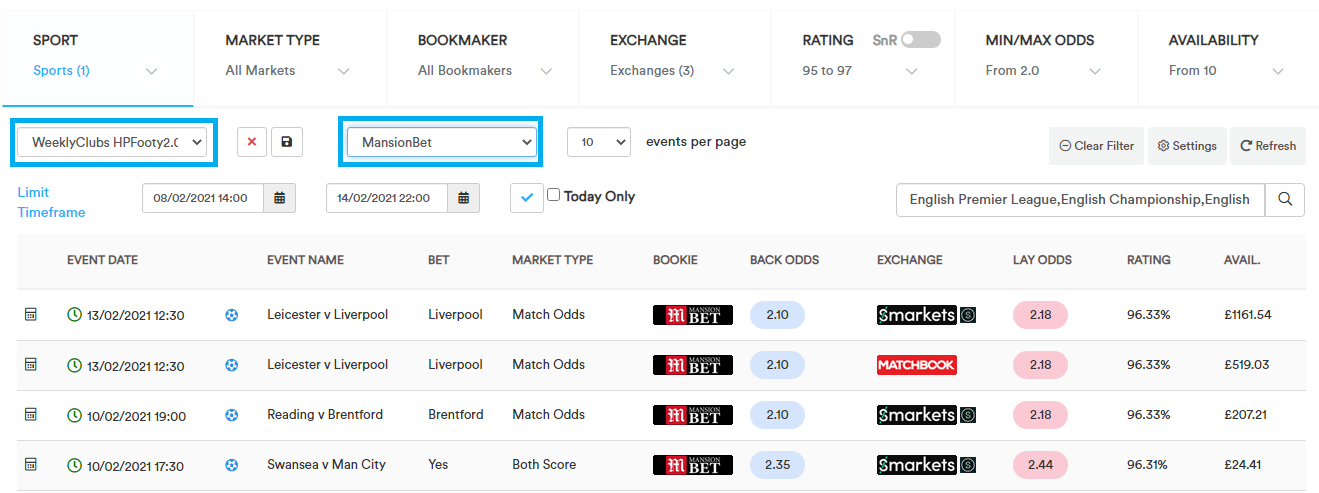Change the events per page dropdown
Image resolution: width=1319 pixels, height=493 pixels.
[599, 142]
